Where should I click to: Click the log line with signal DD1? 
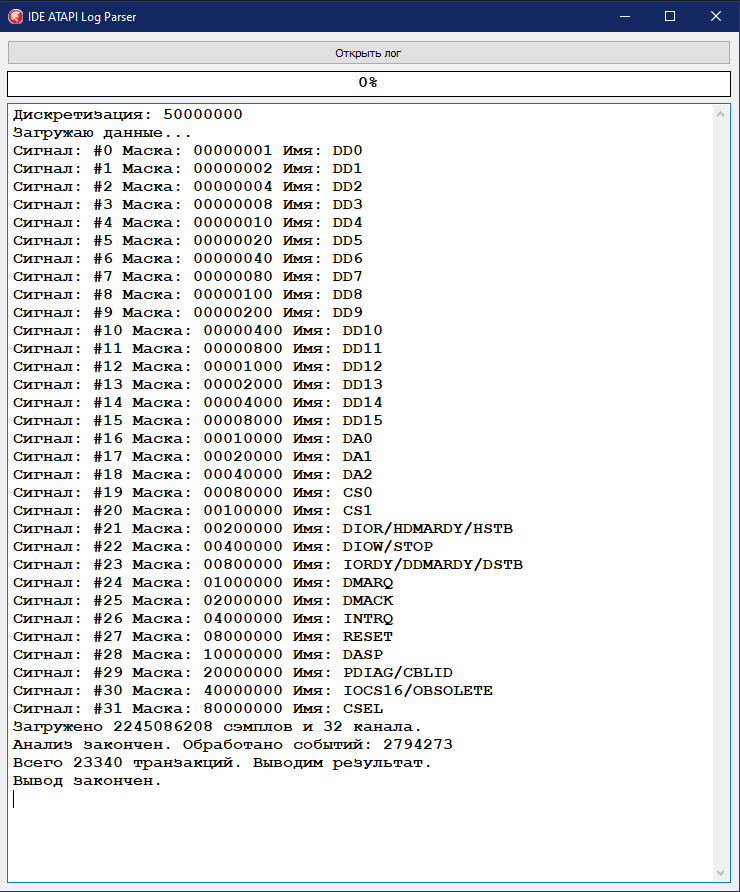188,168
